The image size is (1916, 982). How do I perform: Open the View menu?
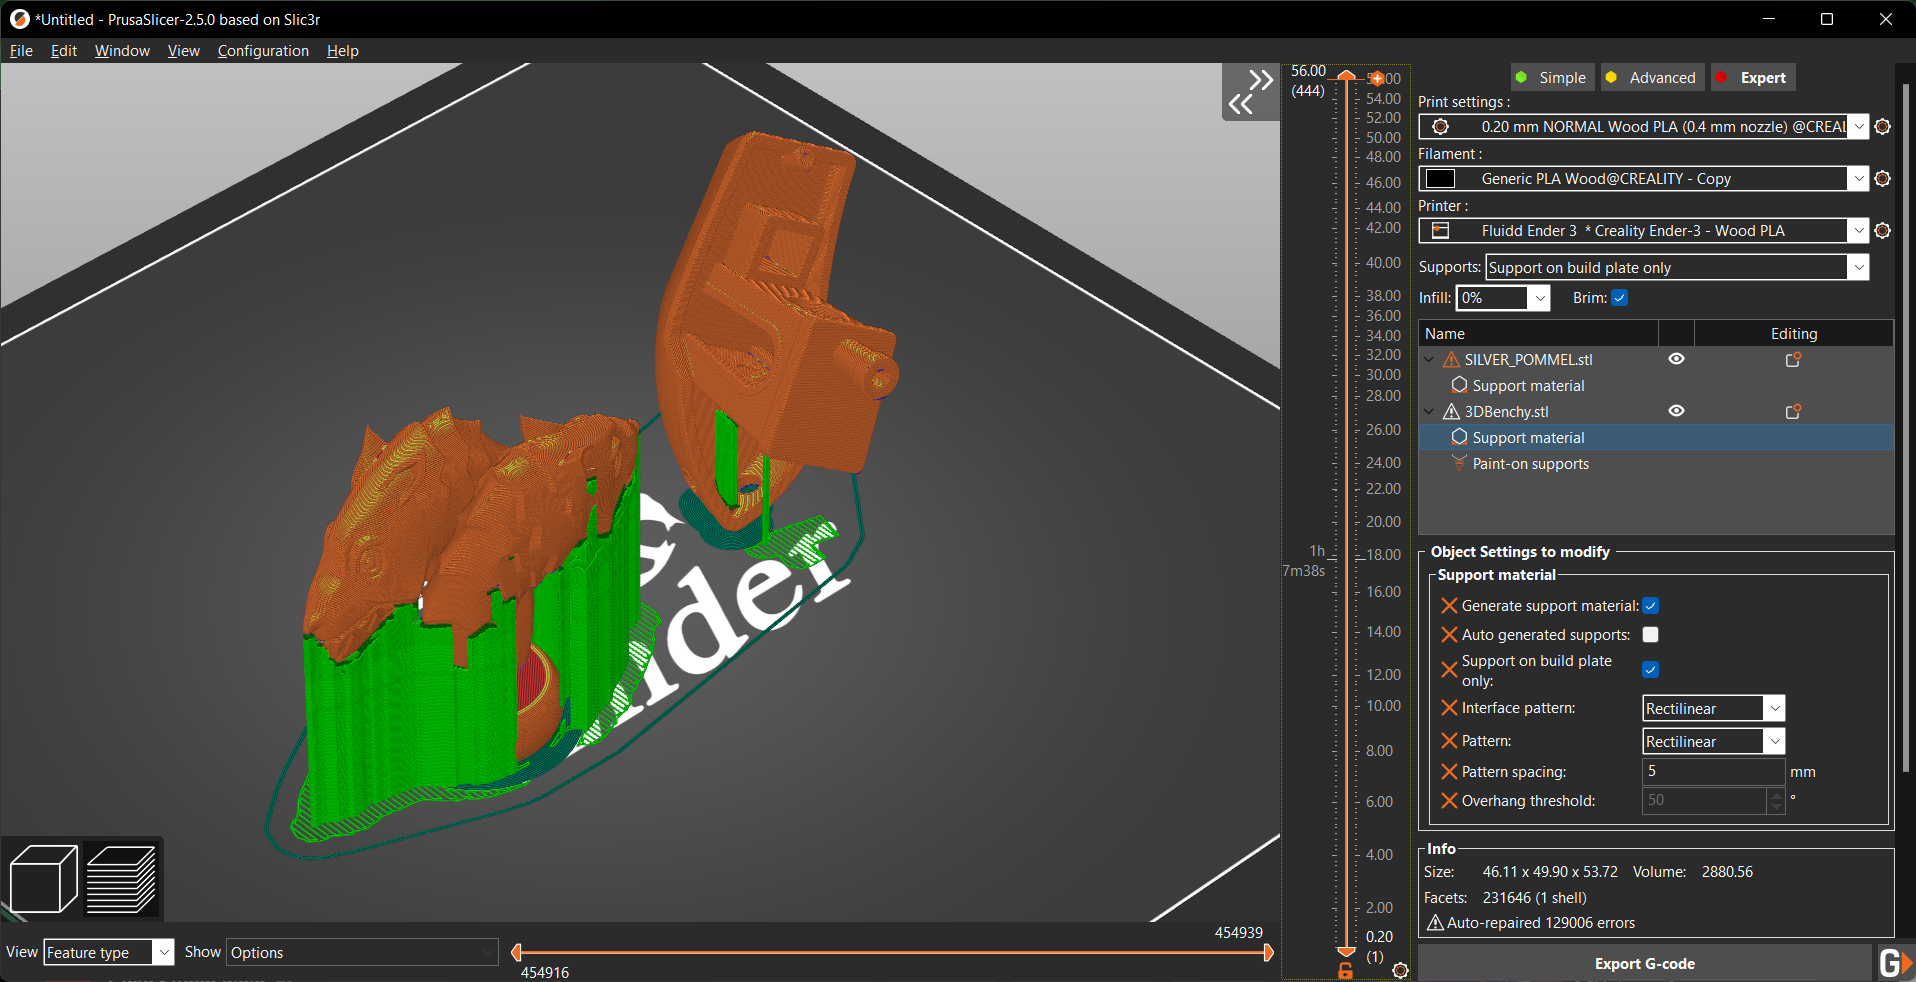184,51
